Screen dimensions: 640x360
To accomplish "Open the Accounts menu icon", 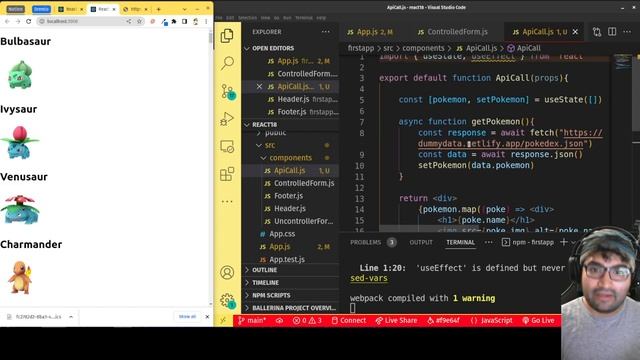I will pyautogui.click(x=227, y=272).
